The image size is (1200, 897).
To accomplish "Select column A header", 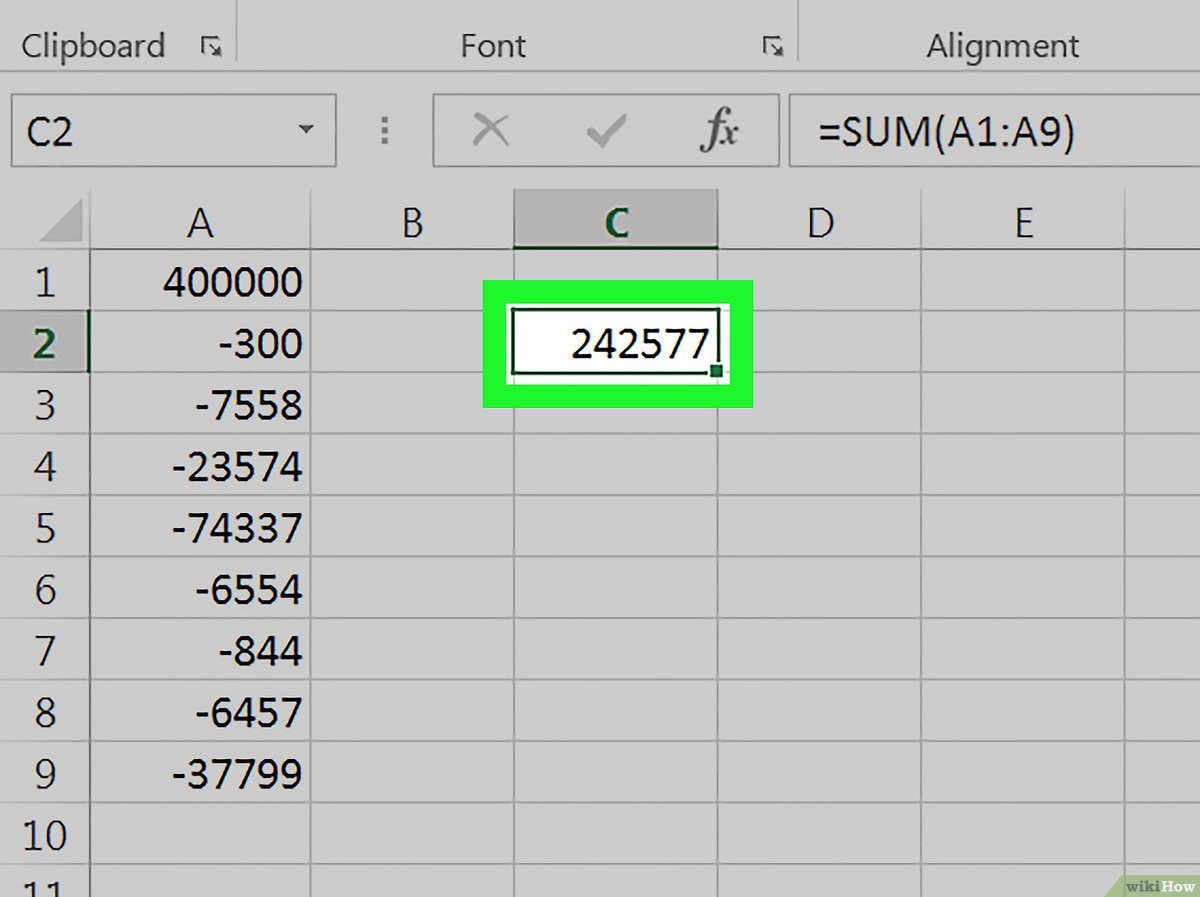I will point(200,223).
